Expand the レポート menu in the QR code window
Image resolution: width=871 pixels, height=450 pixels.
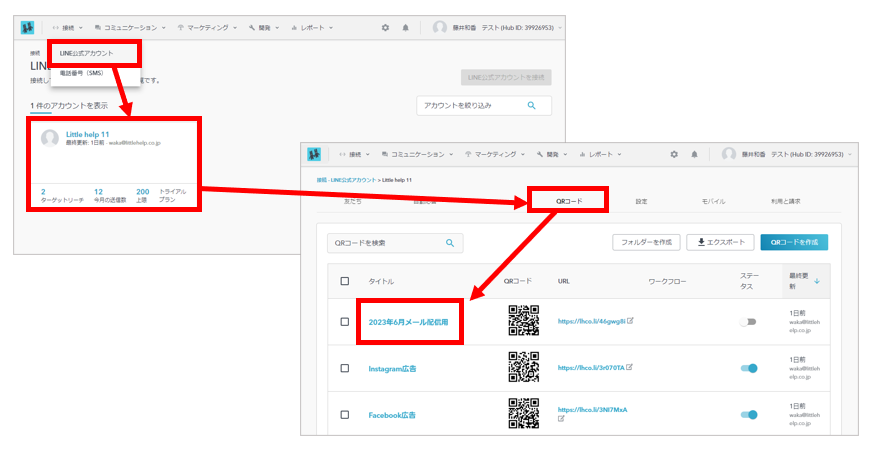tap(602, 155)
